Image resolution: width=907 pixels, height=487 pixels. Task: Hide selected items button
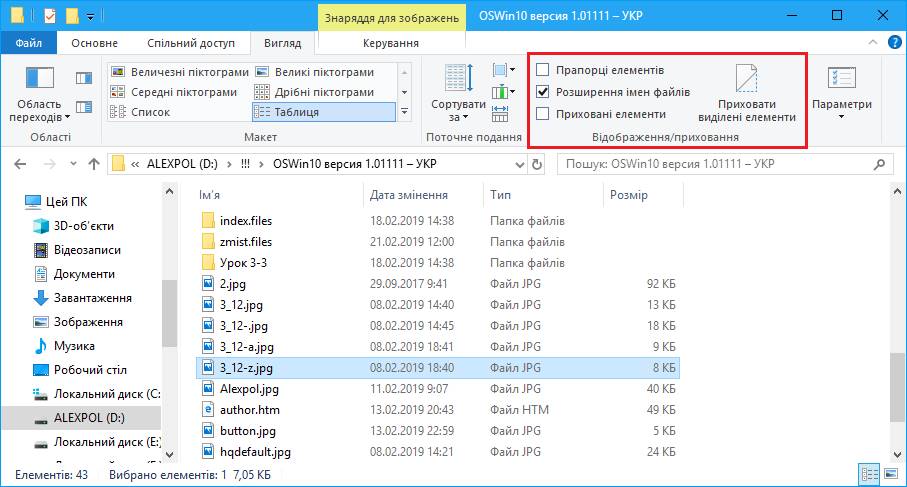(x=747, y=94)
